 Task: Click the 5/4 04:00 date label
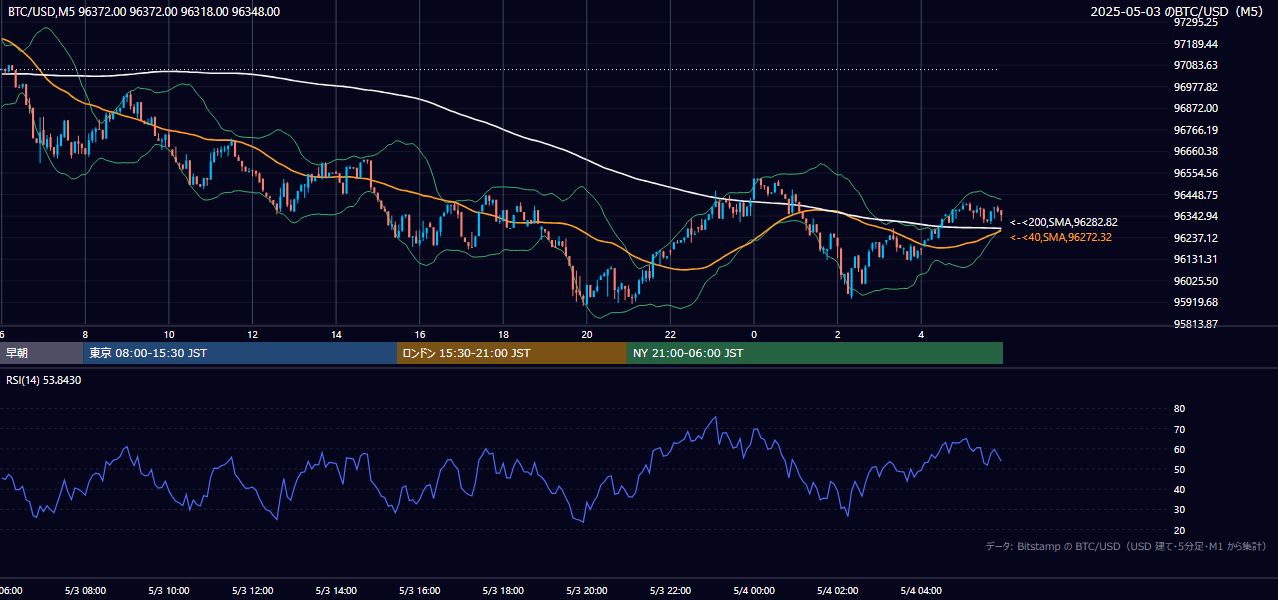[x=921, y=591]
